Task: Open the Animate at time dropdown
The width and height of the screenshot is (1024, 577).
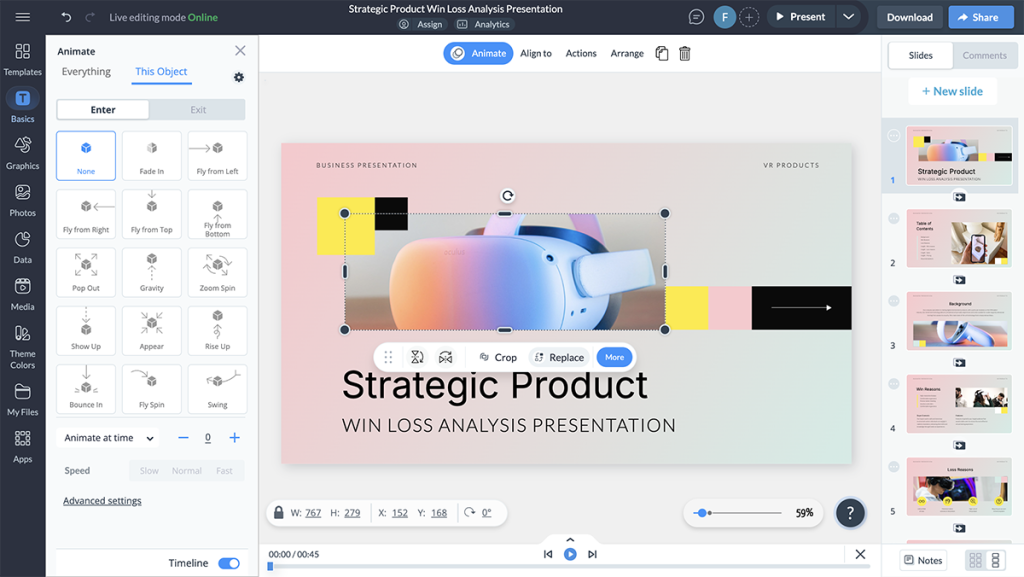Action: pos(107,437)
